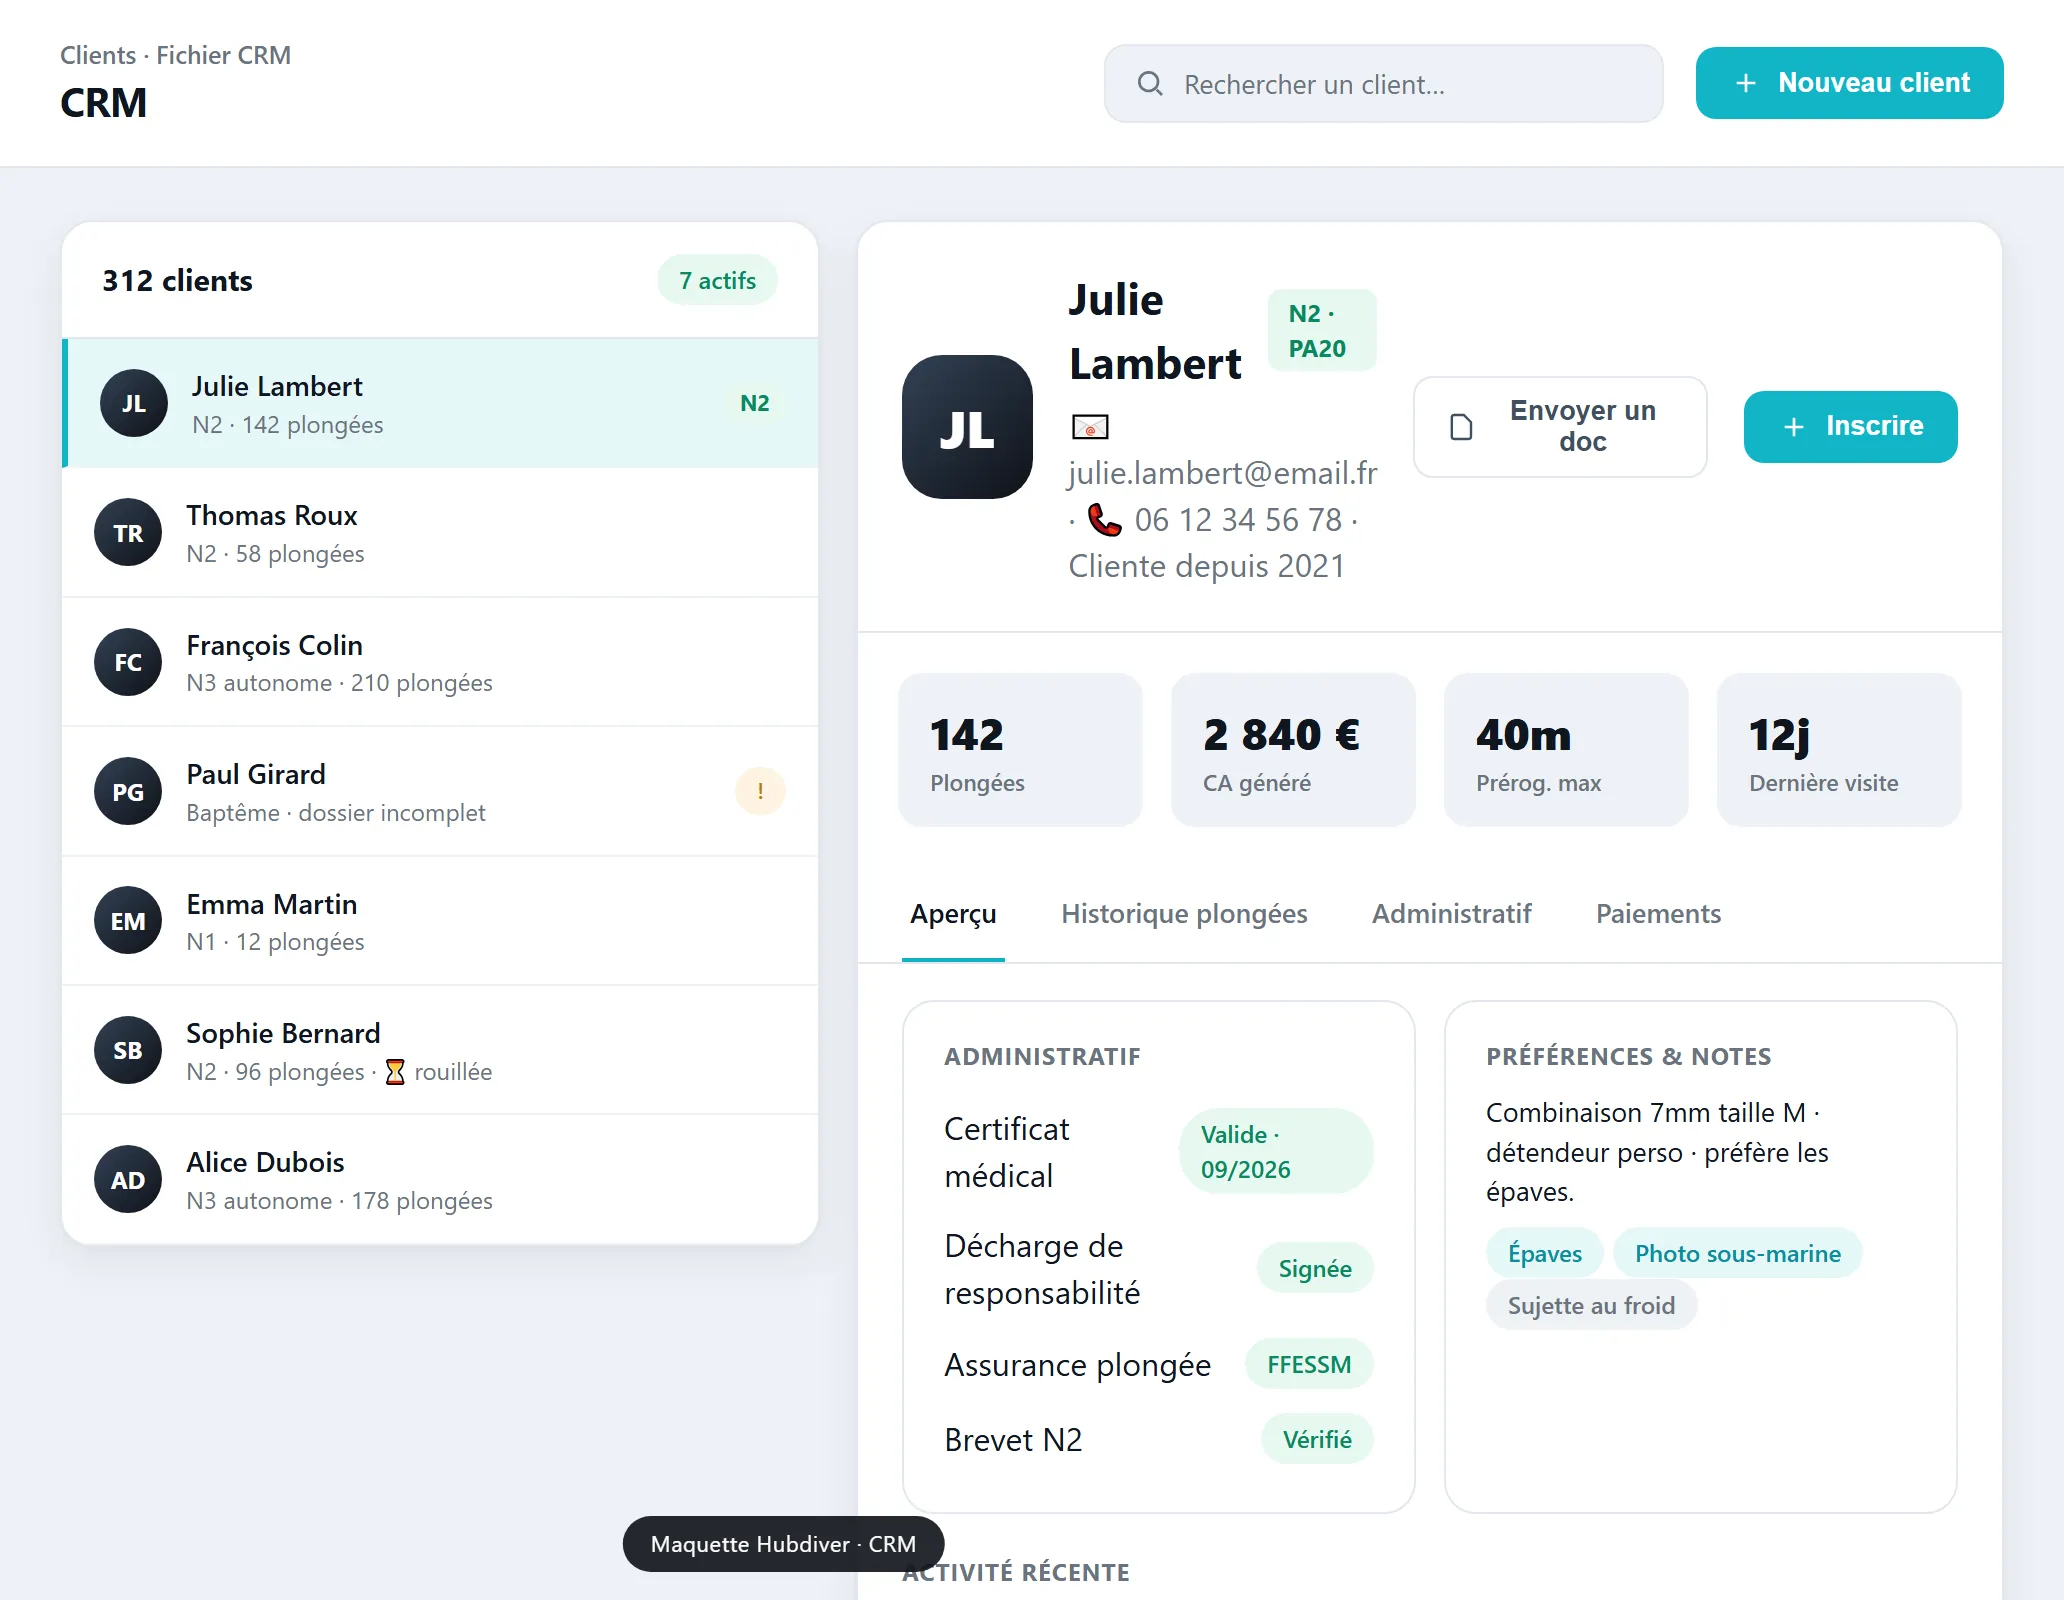This screenshot has height=1600, width=2064.
Task: Click the N2 · PA20 level badge
Action: coord(1322,331)
